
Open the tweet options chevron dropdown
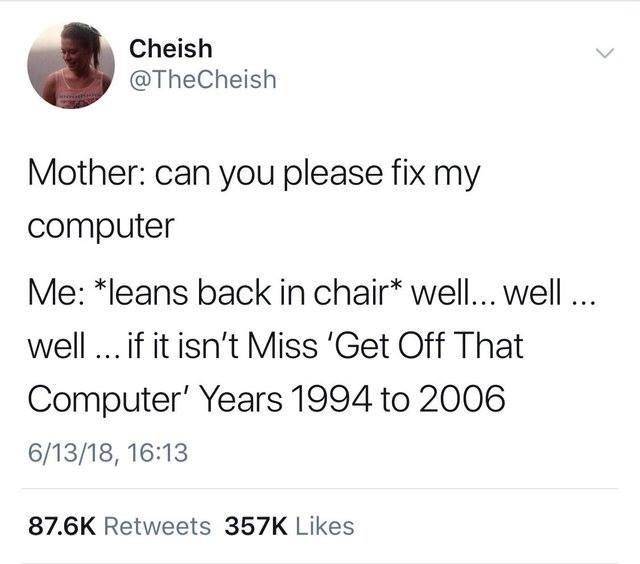[598, 53]
